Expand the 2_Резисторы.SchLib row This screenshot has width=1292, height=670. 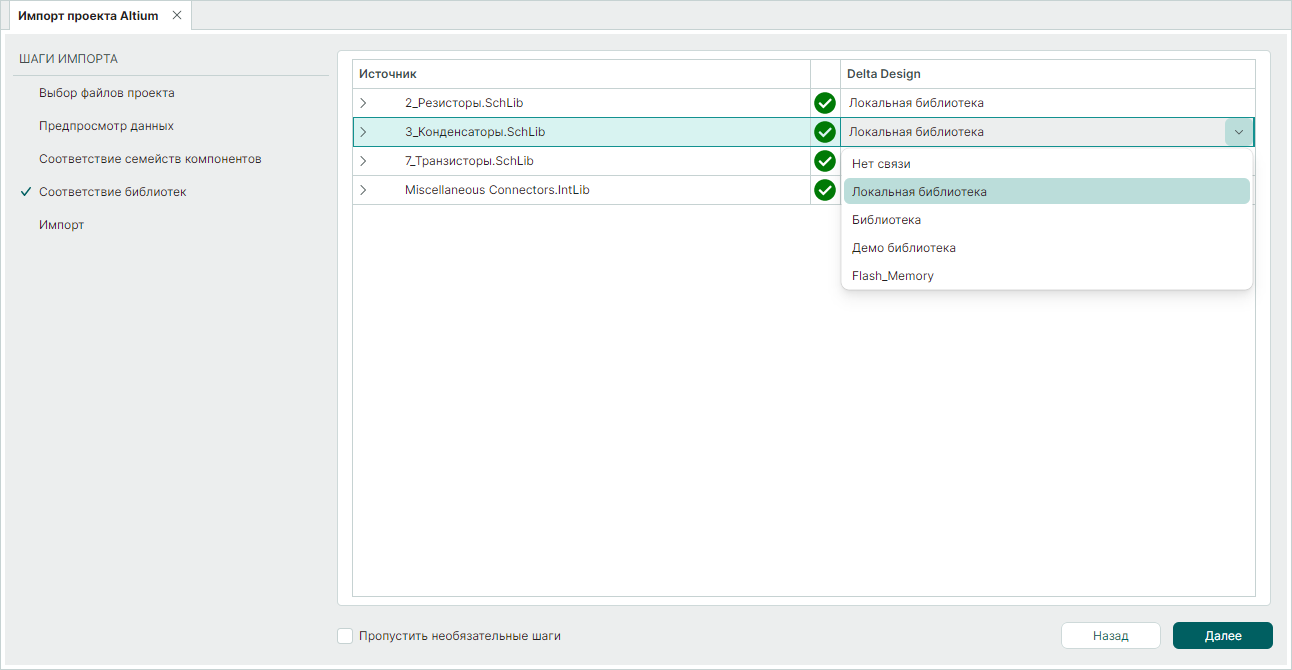(x=363, y=103)
